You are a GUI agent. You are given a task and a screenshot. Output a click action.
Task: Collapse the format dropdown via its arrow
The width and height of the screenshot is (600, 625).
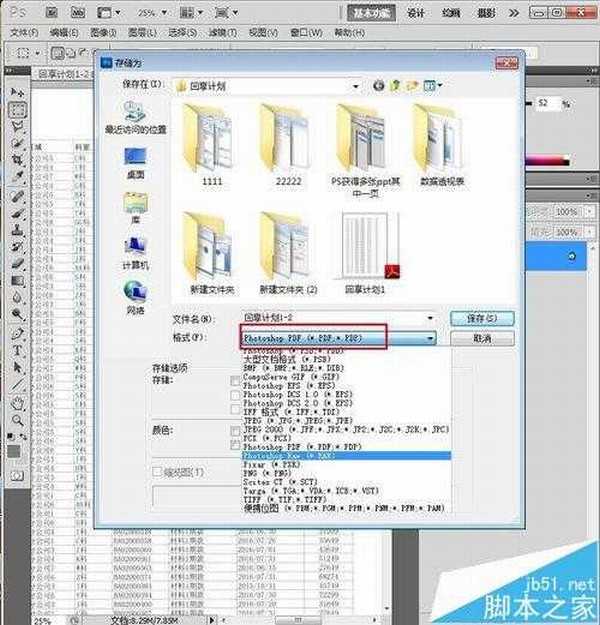(x=430, y=339)
